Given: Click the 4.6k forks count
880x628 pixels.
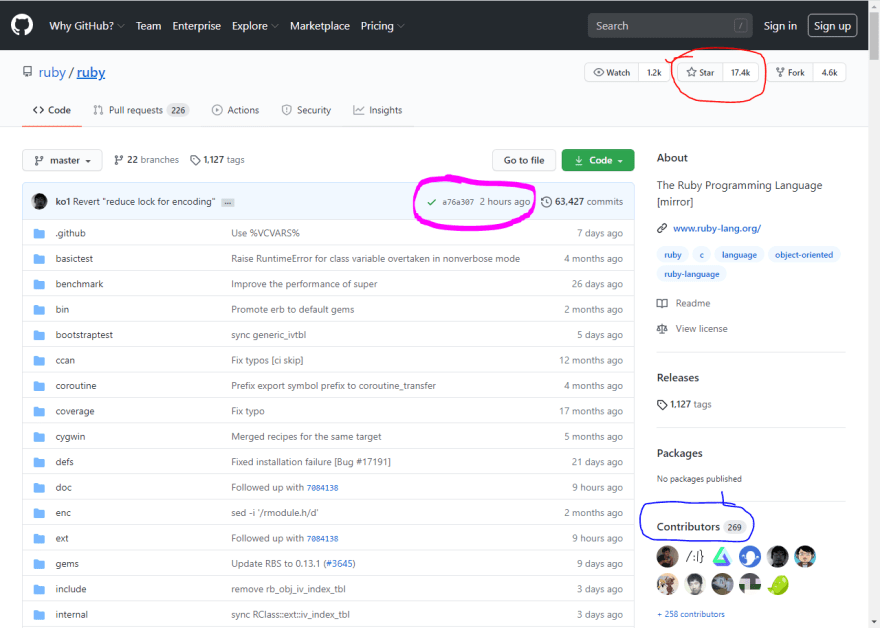Looking at the screenshot, I should (829, 72).
